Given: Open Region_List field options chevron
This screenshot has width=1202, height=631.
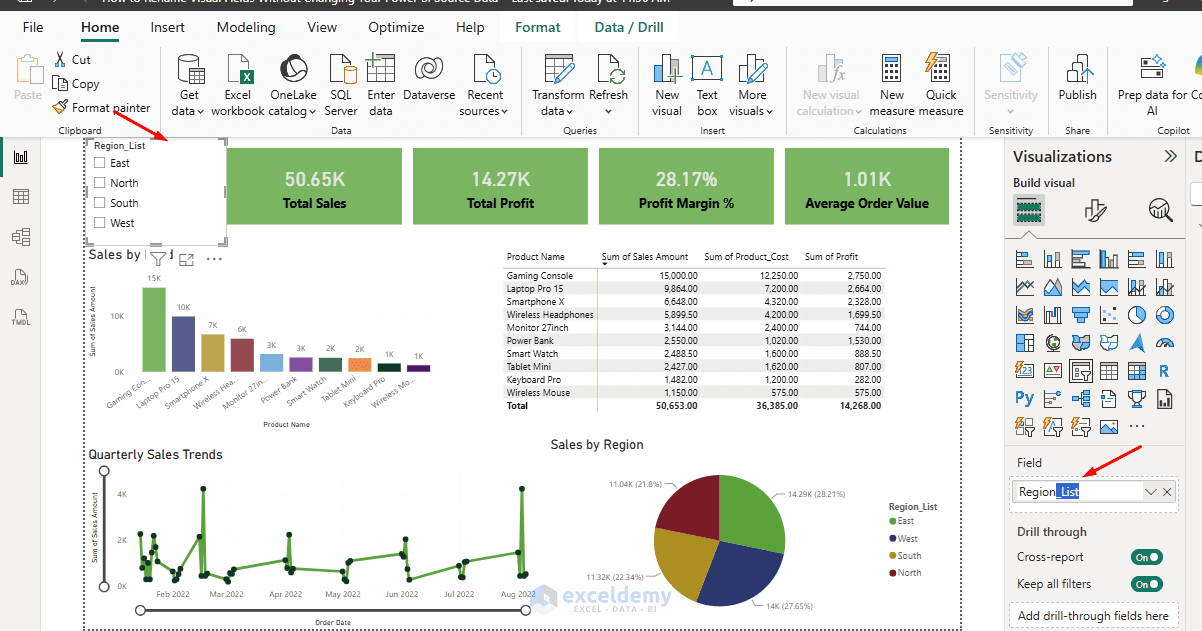Looking at the screenshot, I should click(1151, 492).
